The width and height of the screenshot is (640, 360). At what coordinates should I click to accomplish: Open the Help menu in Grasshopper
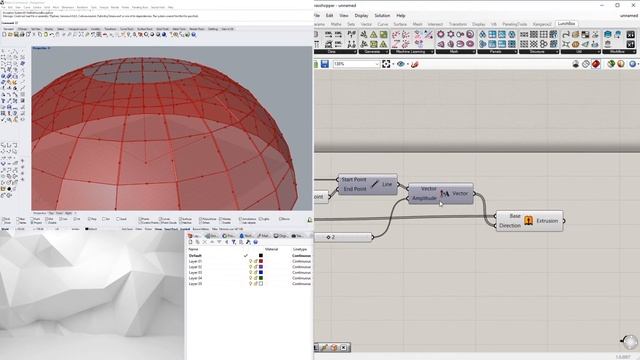click(x=401, y=16)
